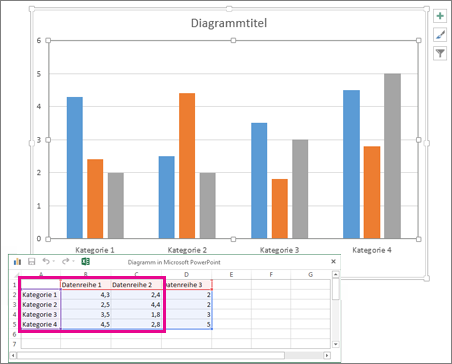Expand the Undo history dropdown arrow

pyautogui.click(x=54, y=262)
